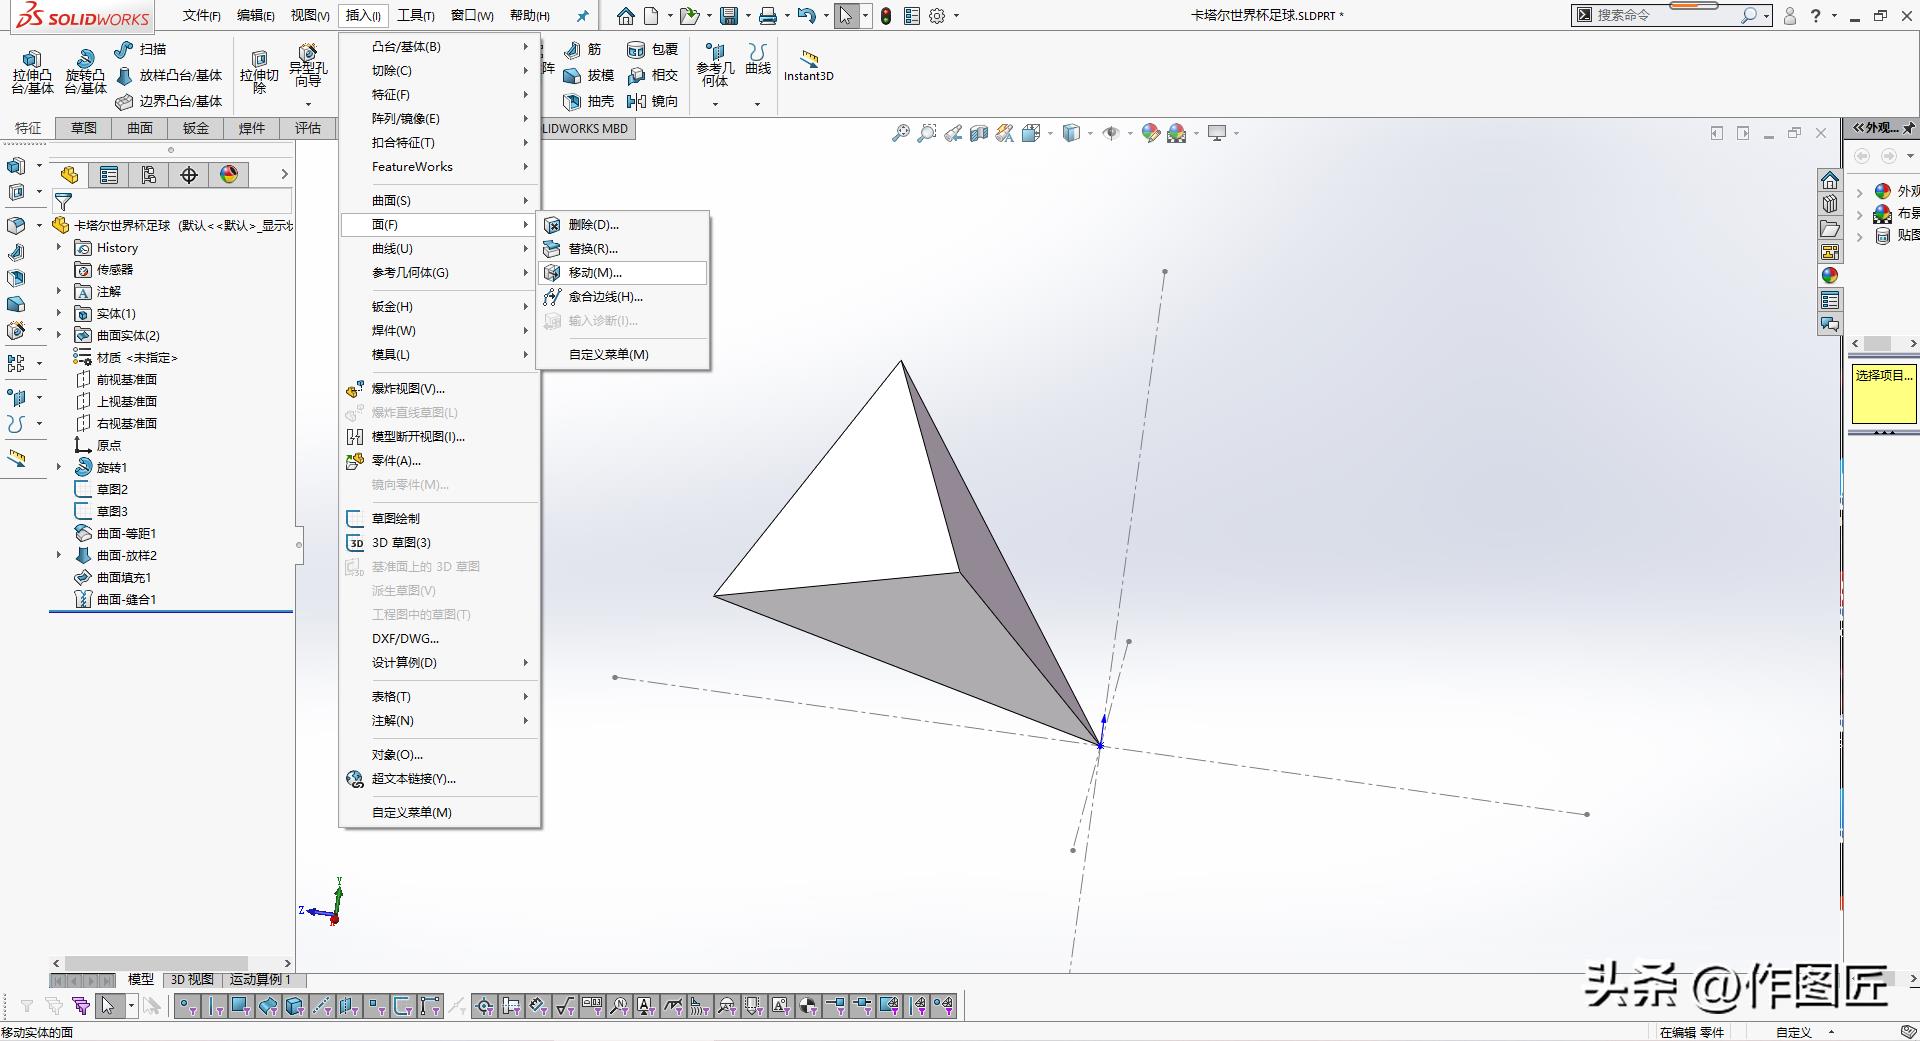The width and height of the screenshot is (1920, 1041).
Task: Toggle the traffic light rebuild icon
Action: click(x=886, y=16)
